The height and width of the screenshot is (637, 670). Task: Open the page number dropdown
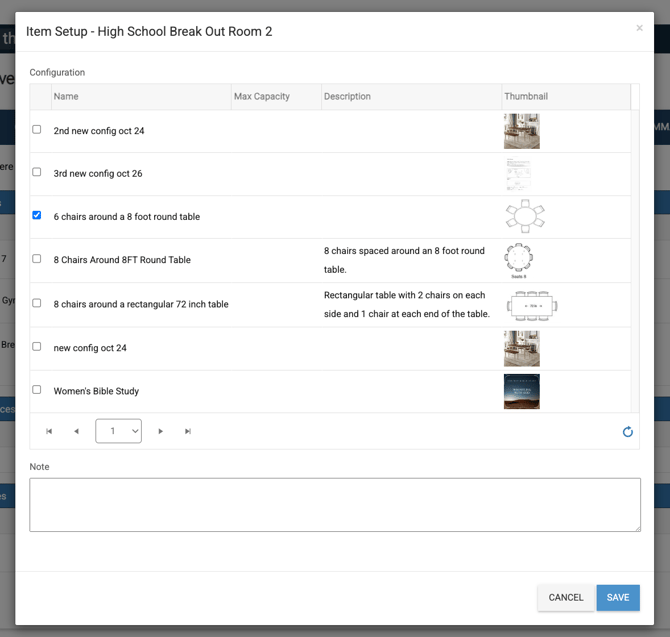click(x=118, y=431)
